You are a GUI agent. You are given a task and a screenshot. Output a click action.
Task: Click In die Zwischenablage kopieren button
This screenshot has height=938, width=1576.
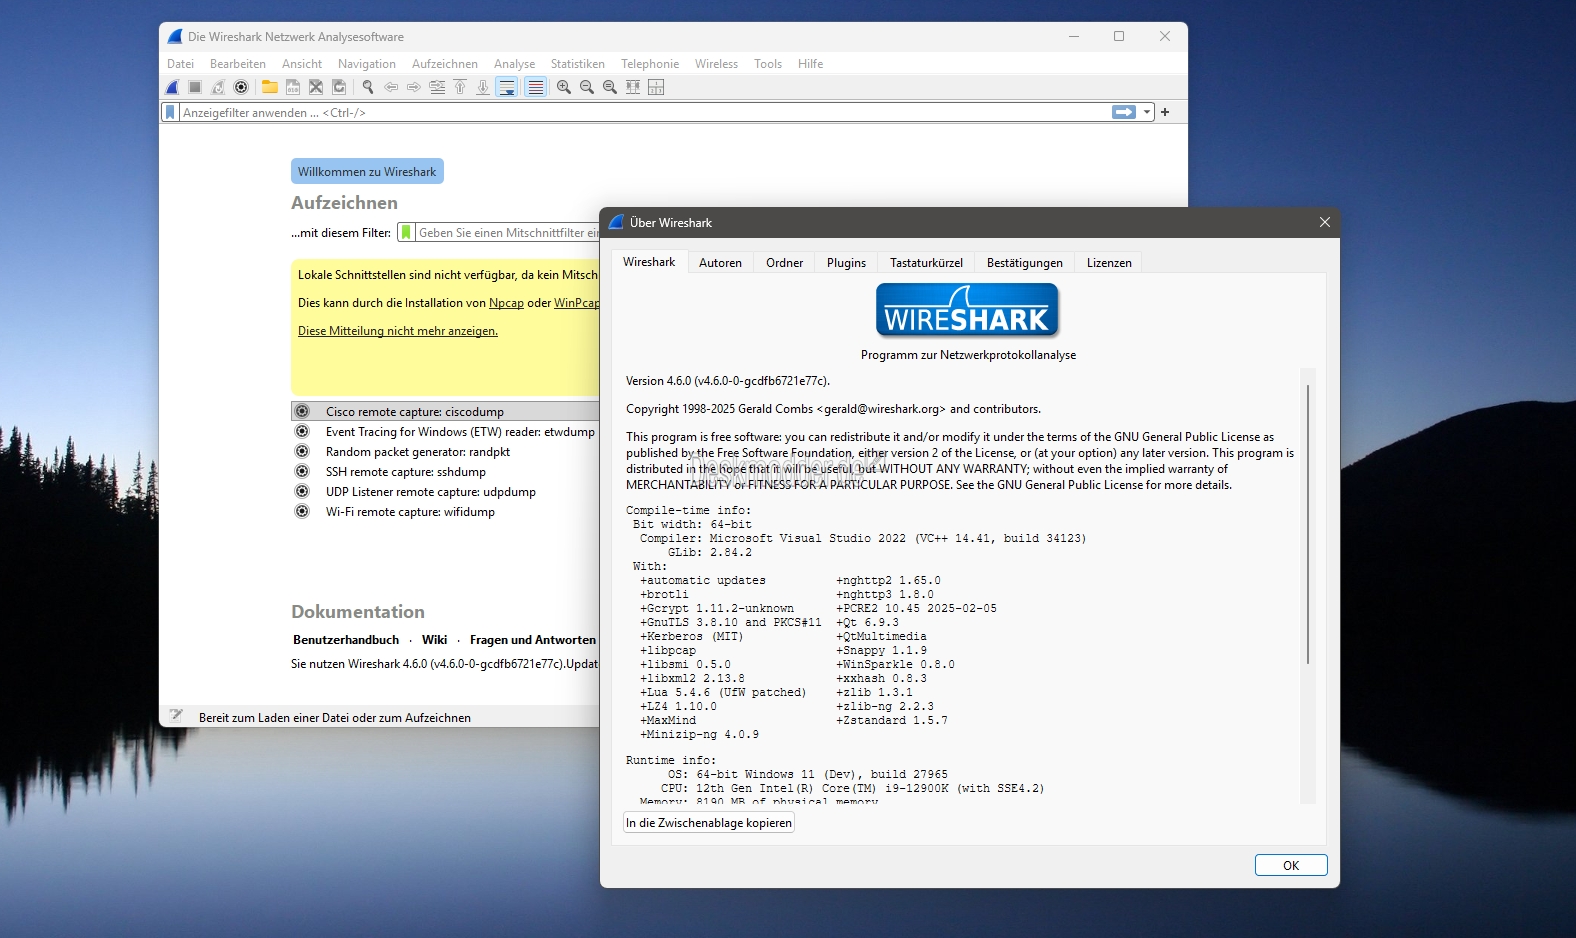click(x=709, y=823)
